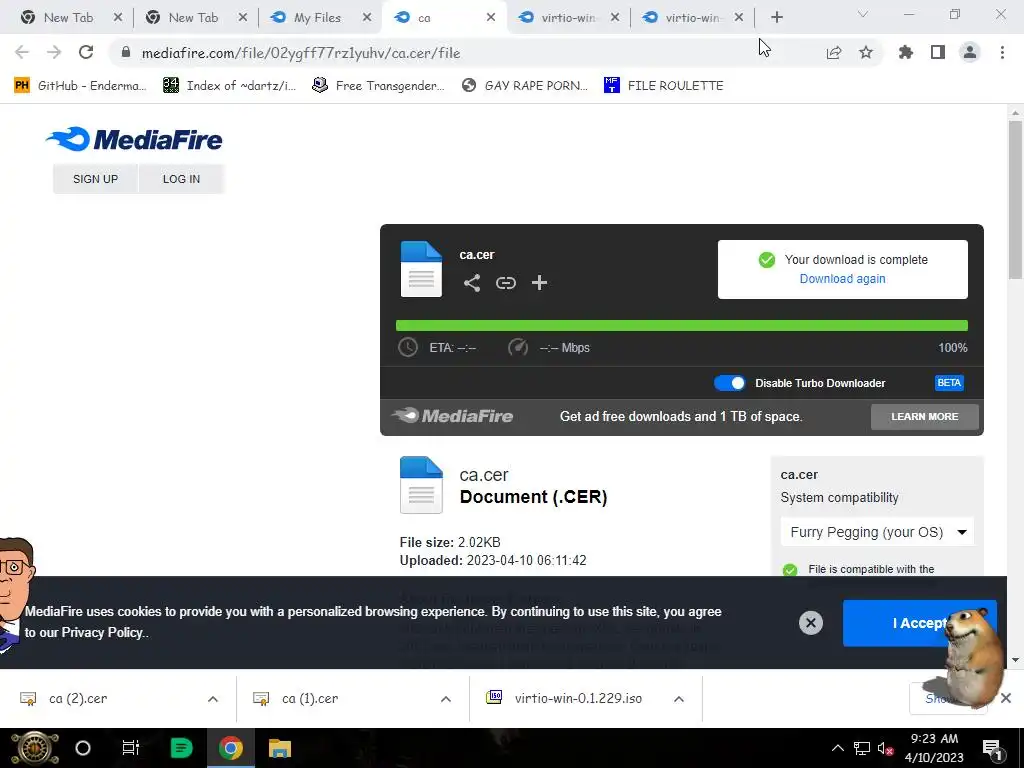Open the green app on taskbar
This screenshot has height=768, width=1024.
coord(181,748)
